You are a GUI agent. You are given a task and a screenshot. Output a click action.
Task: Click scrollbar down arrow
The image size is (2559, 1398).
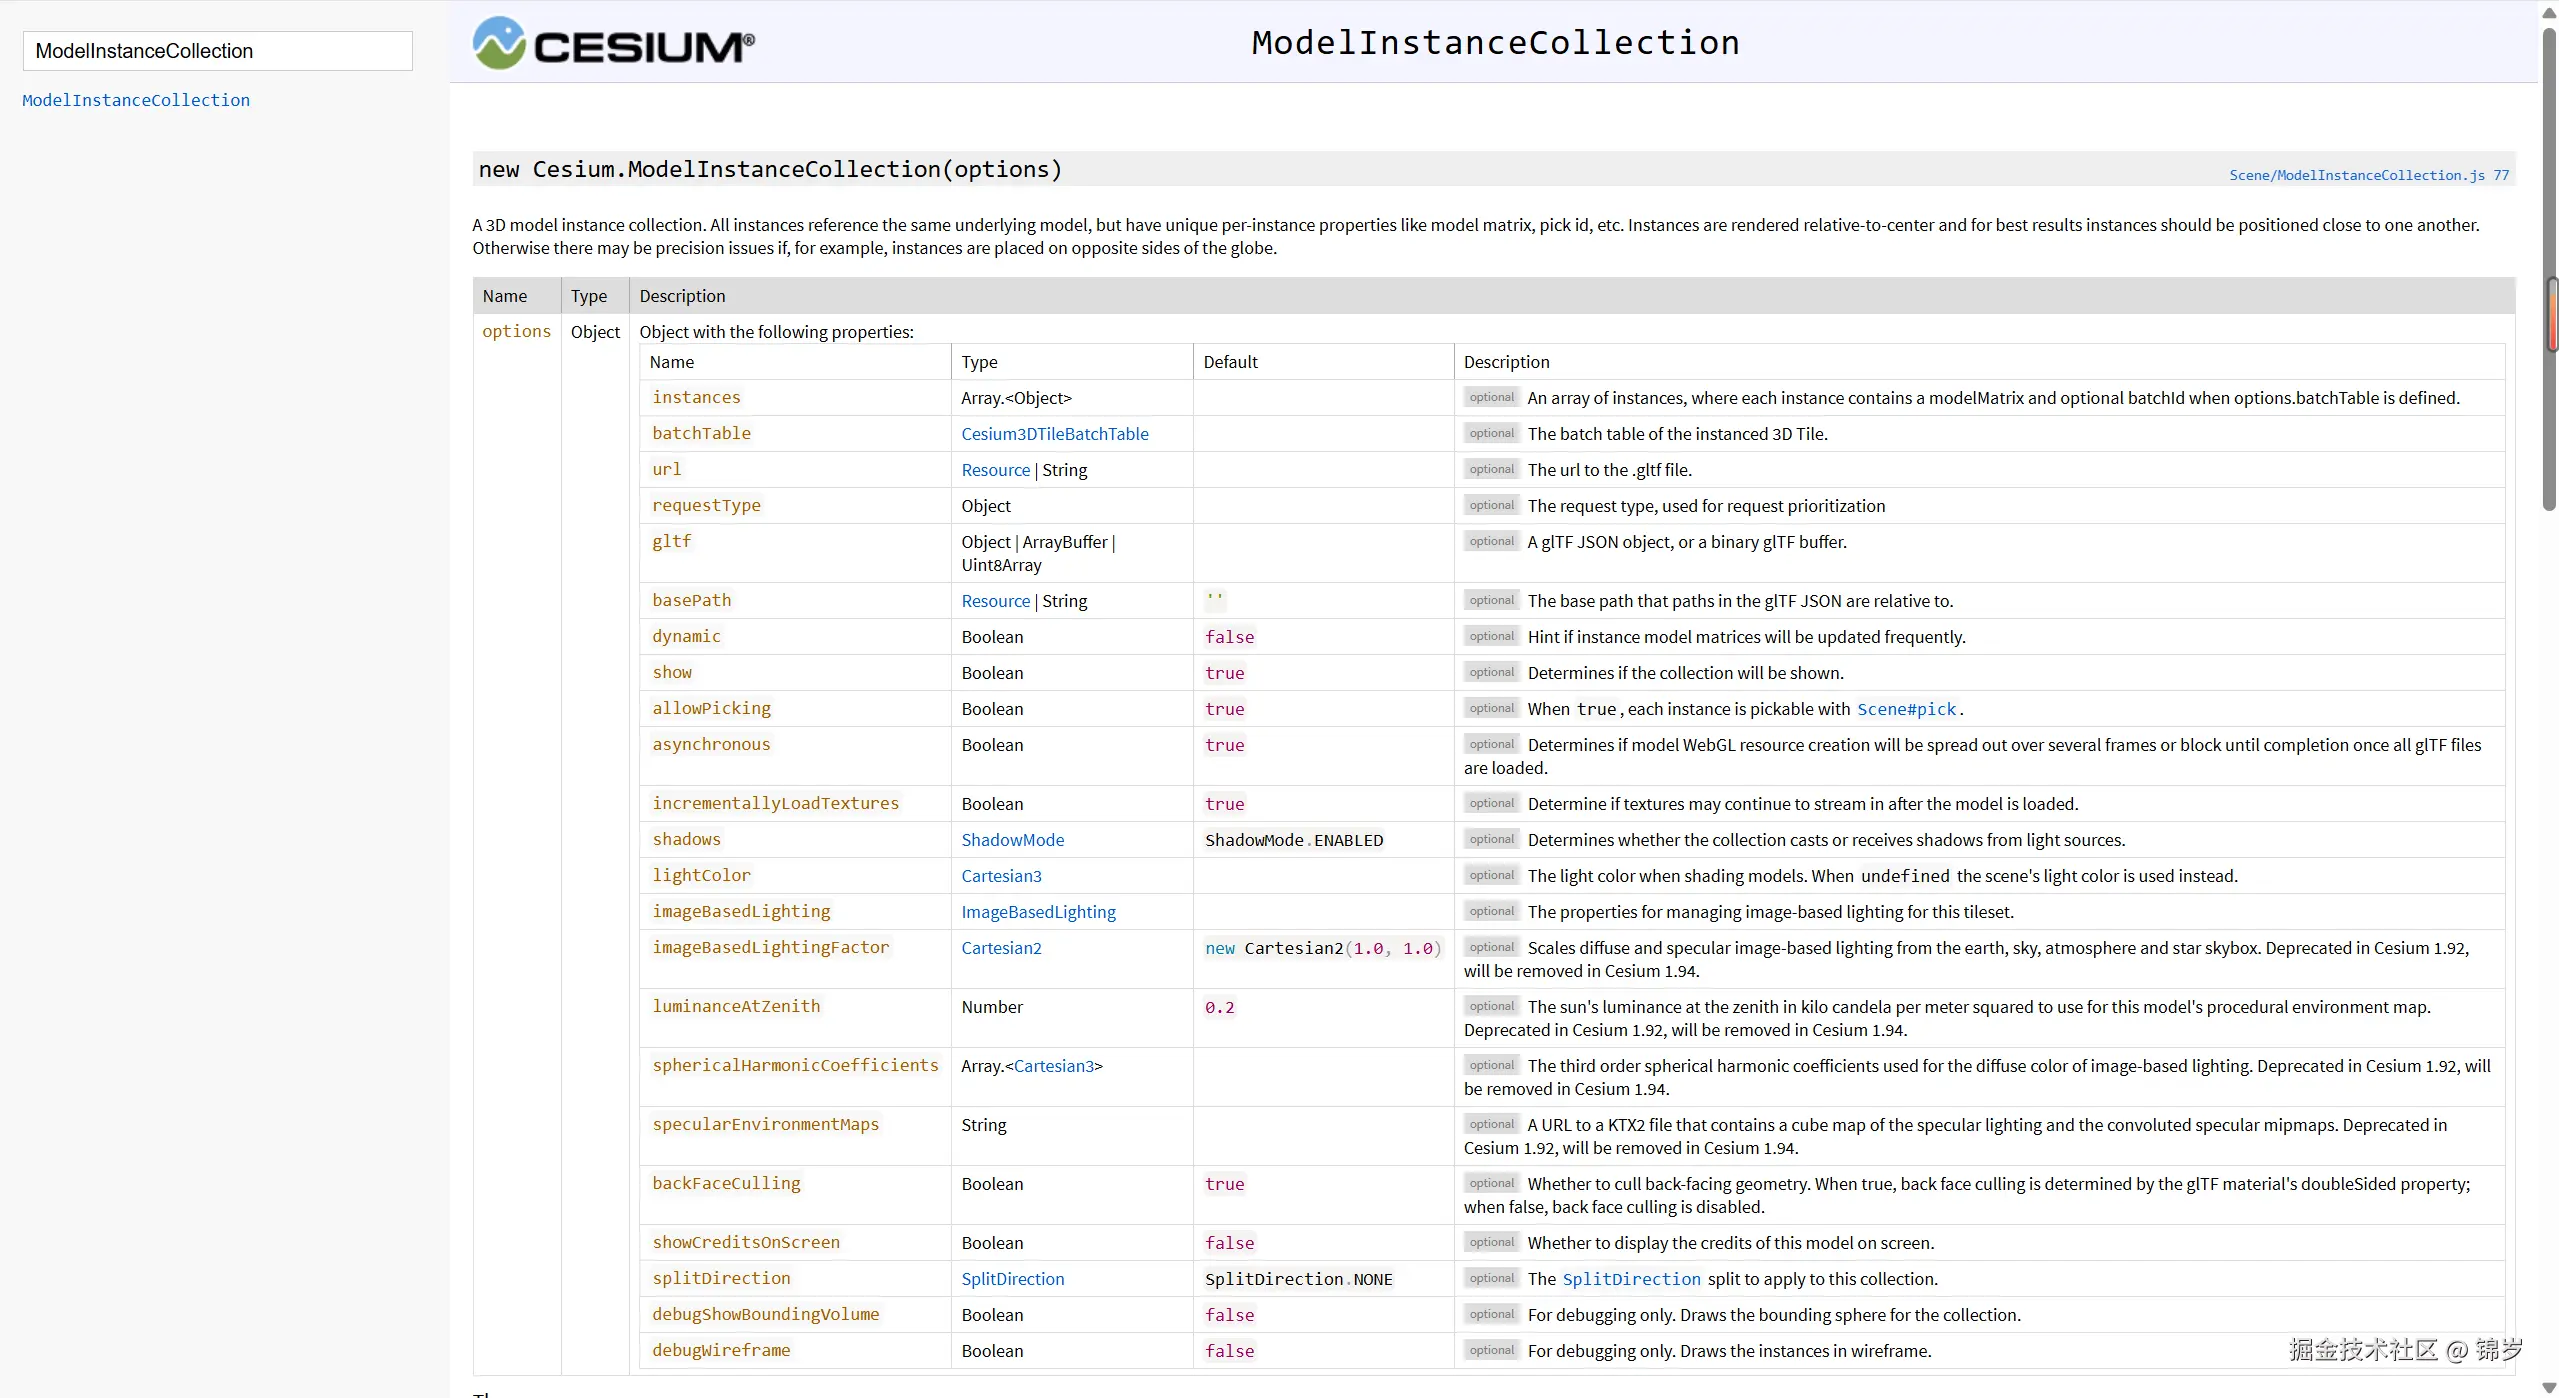click(2549, 1387)
